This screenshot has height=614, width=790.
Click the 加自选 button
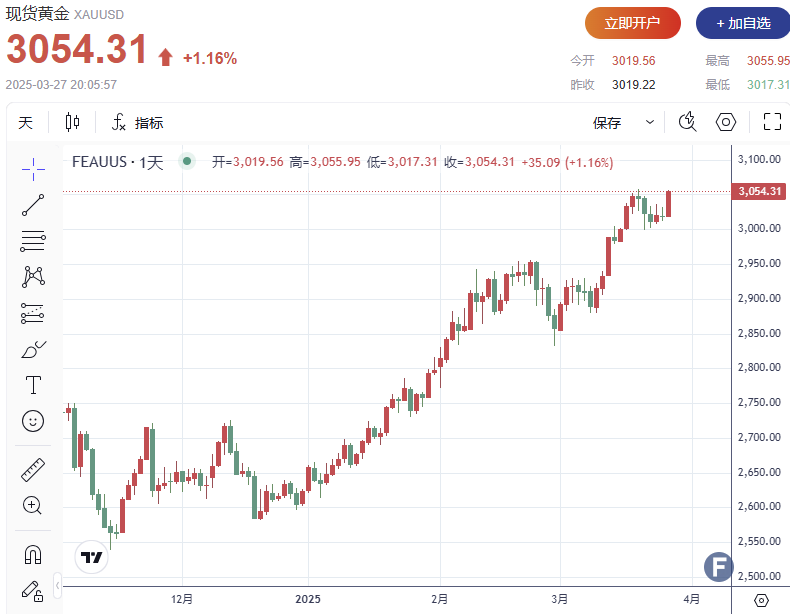743,23
